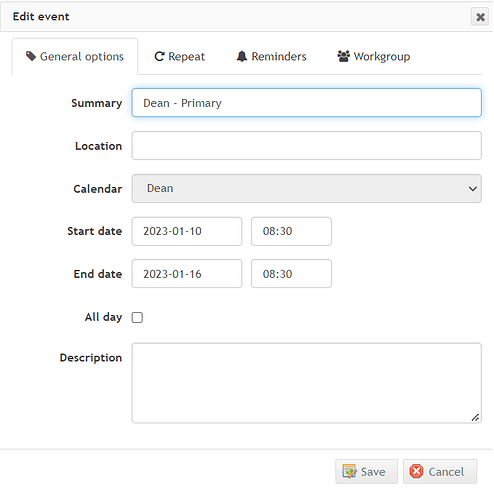Open the Calendar dropdown showing Dean
Image resolution: width=494 pixels, height=499 pixels.
pos(306,188)
